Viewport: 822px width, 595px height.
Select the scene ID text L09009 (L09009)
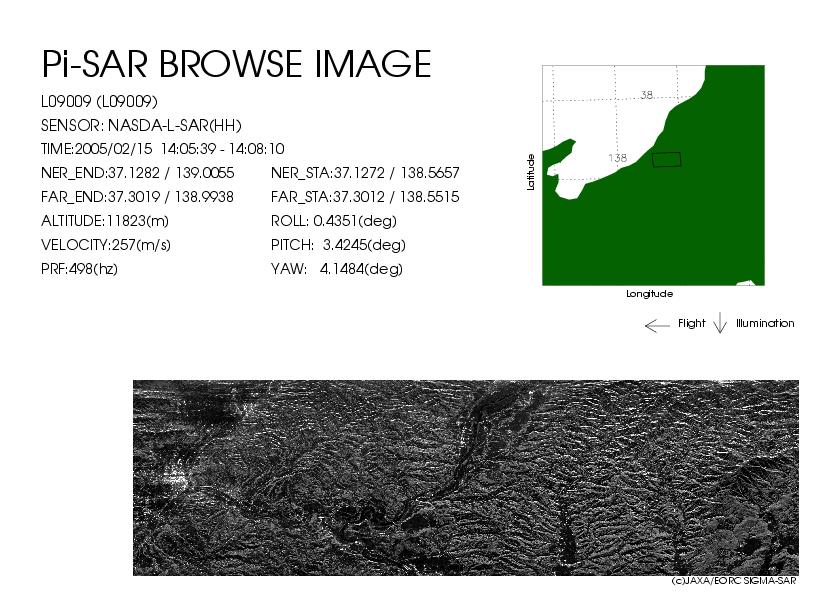coord(99,102)
